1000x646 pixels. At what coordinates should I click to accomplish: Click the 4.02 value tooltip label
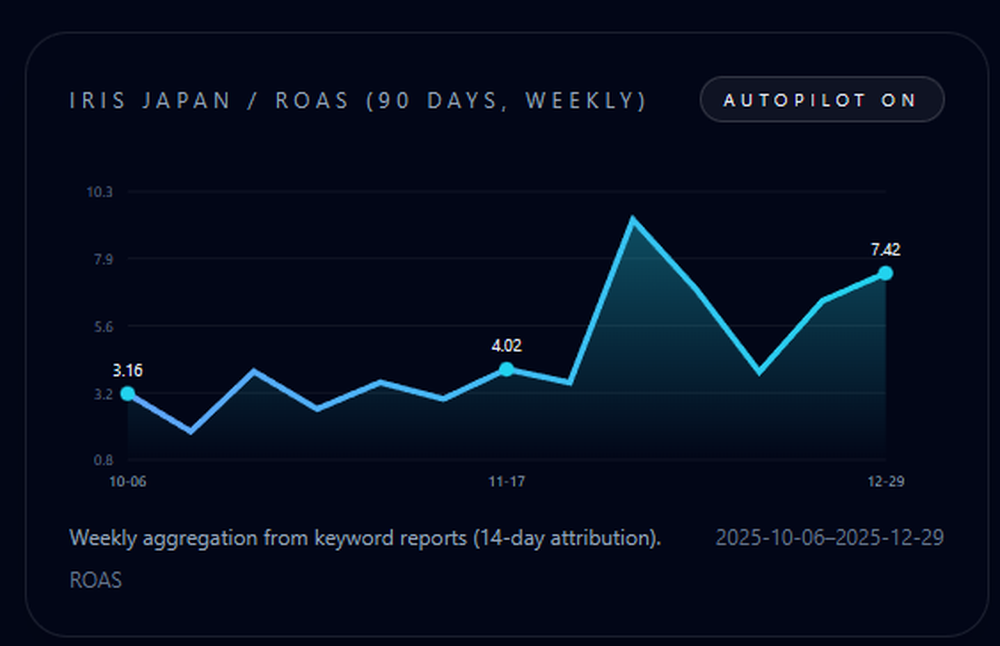tap(506, 345)
